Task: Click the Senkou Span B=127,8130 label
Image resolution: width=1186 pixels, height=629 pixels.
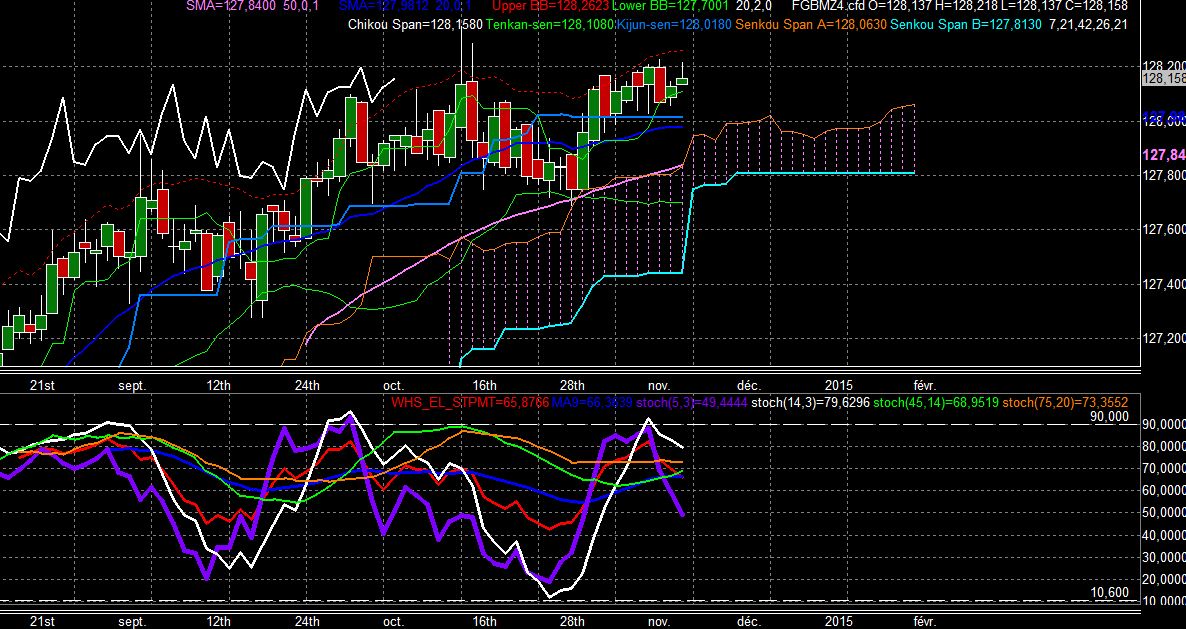Action: [x=966, y=24]
